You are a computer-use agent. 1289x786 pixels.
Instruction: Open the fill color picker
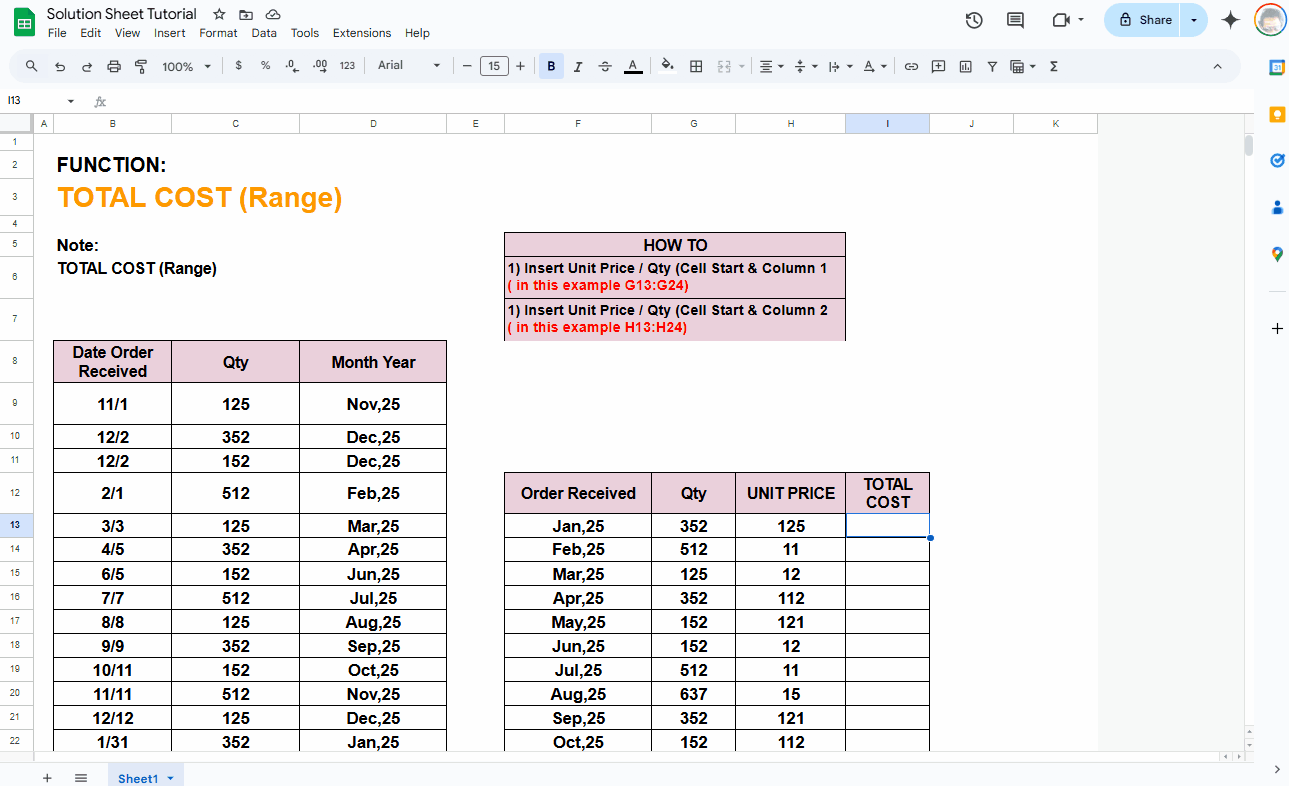pyautogui.click(x=668, y=66)
